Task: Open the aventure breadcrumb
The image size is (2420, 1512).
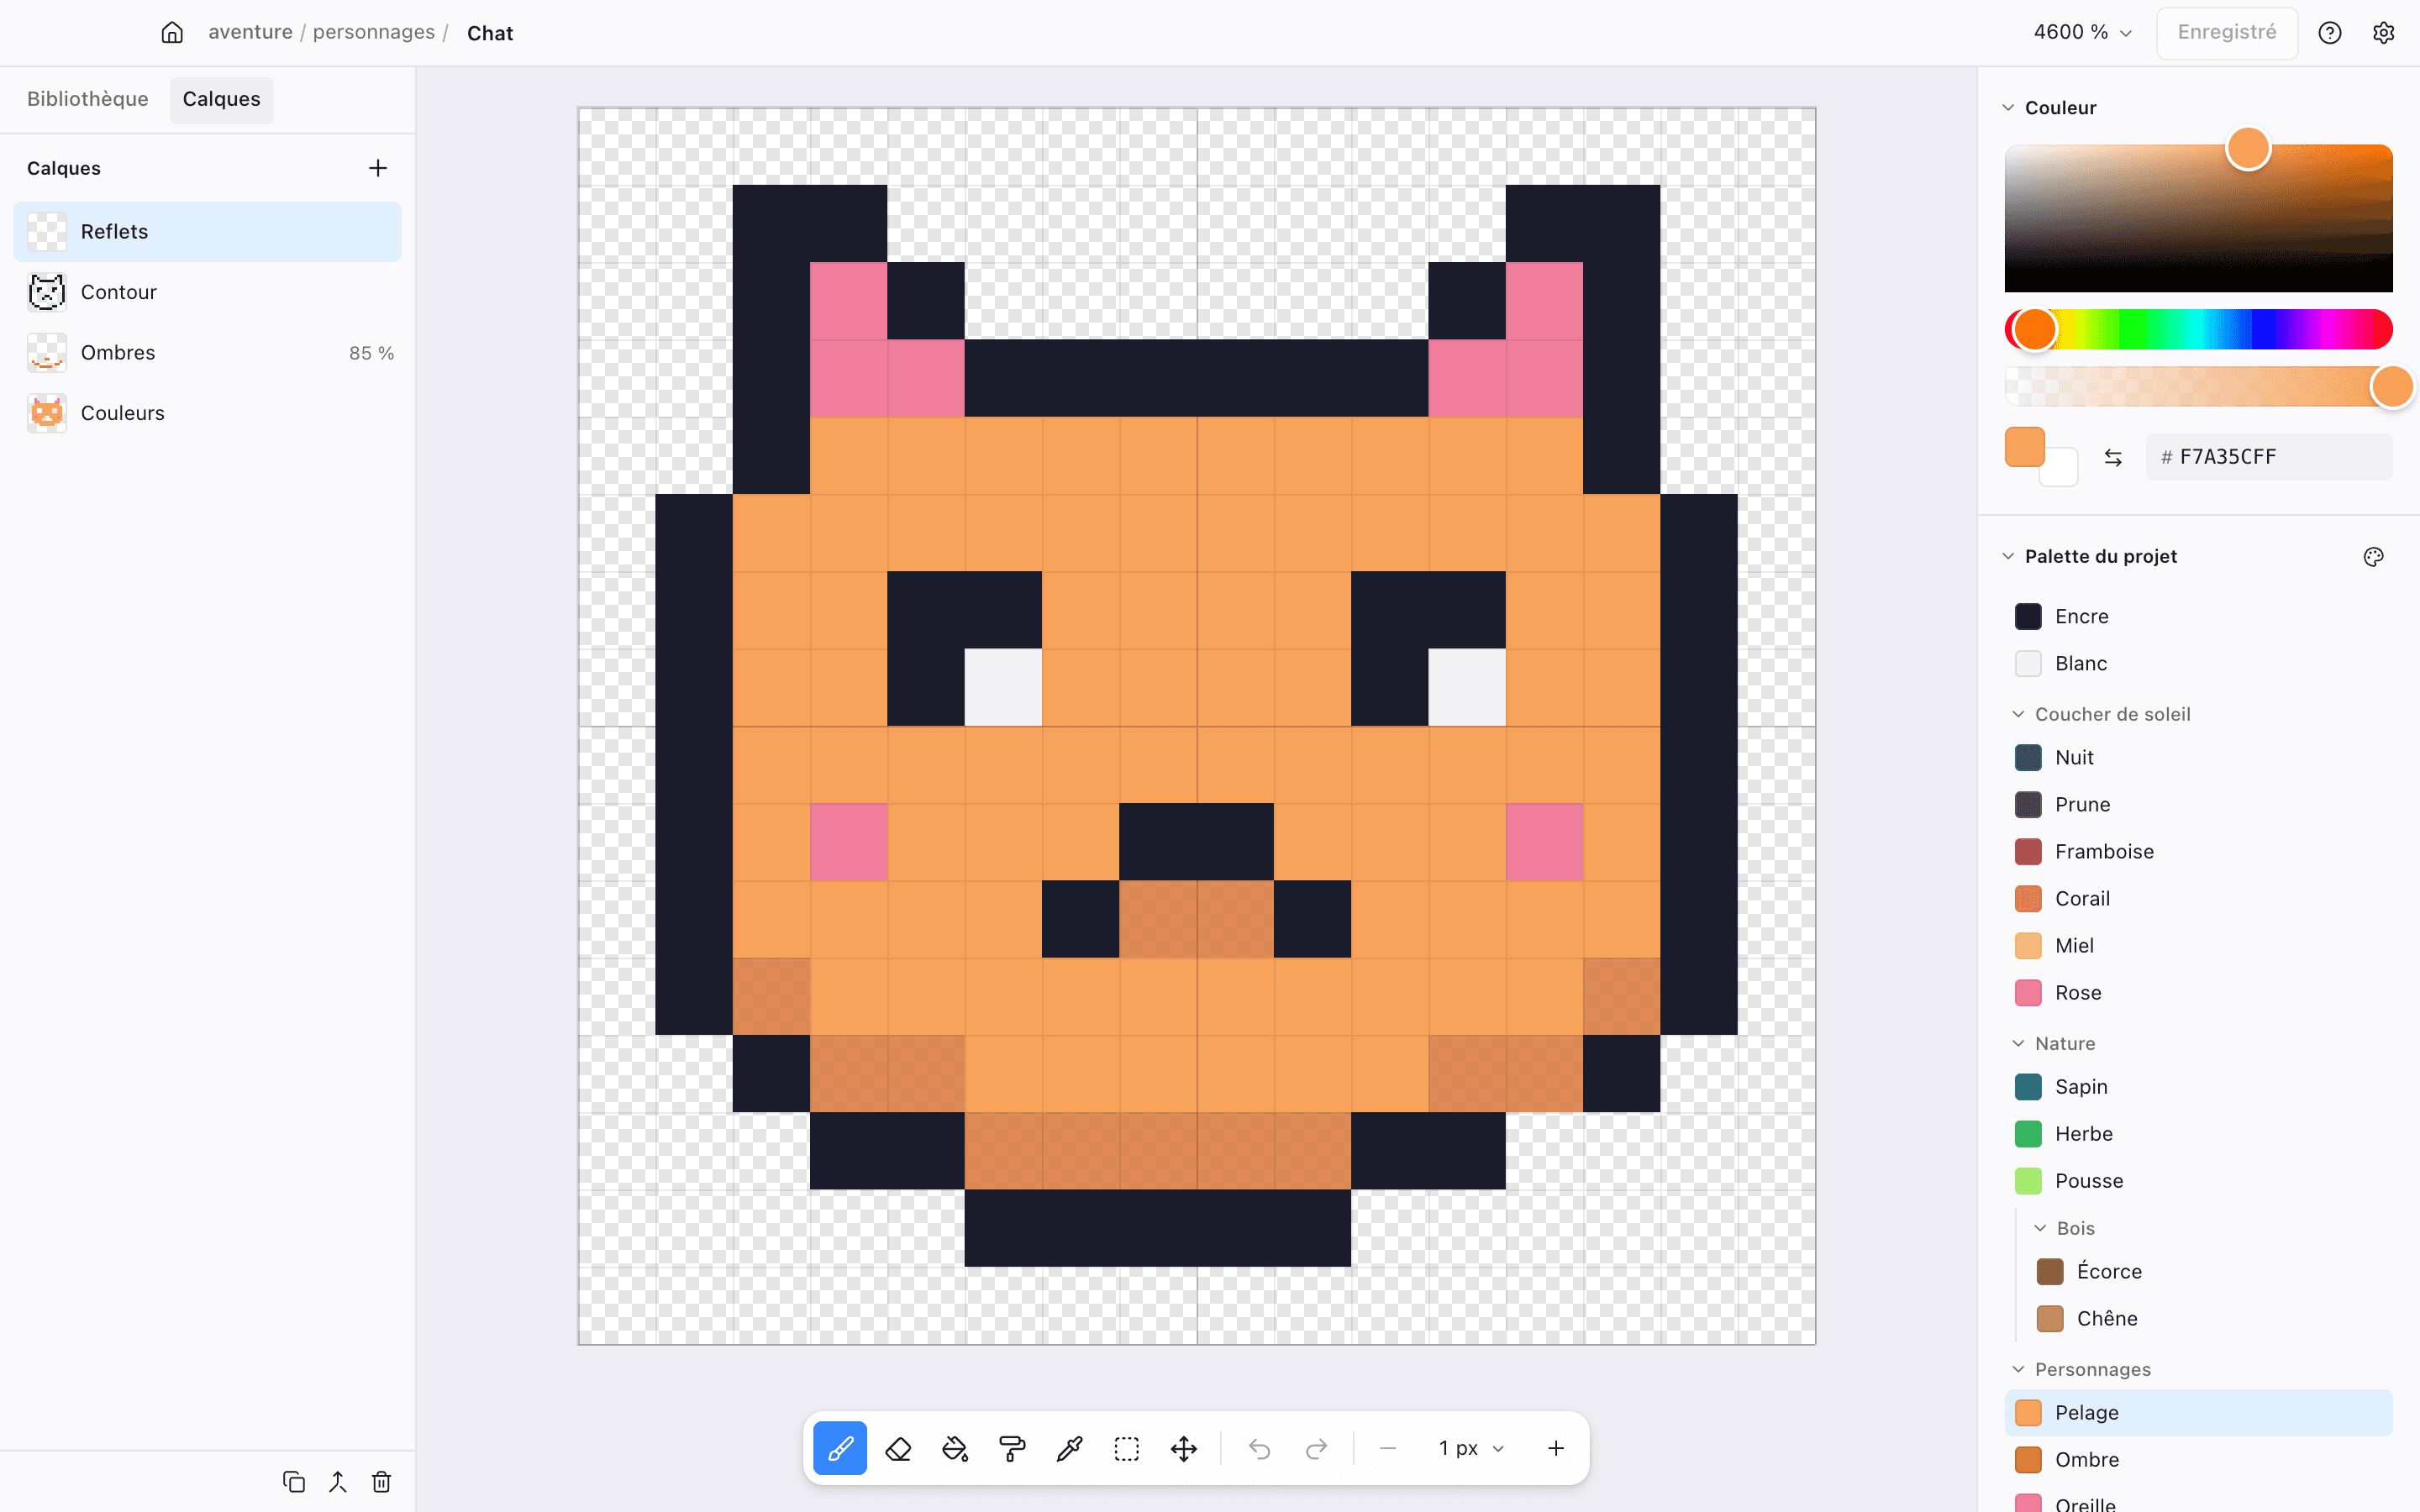Action: pos(250,32)
